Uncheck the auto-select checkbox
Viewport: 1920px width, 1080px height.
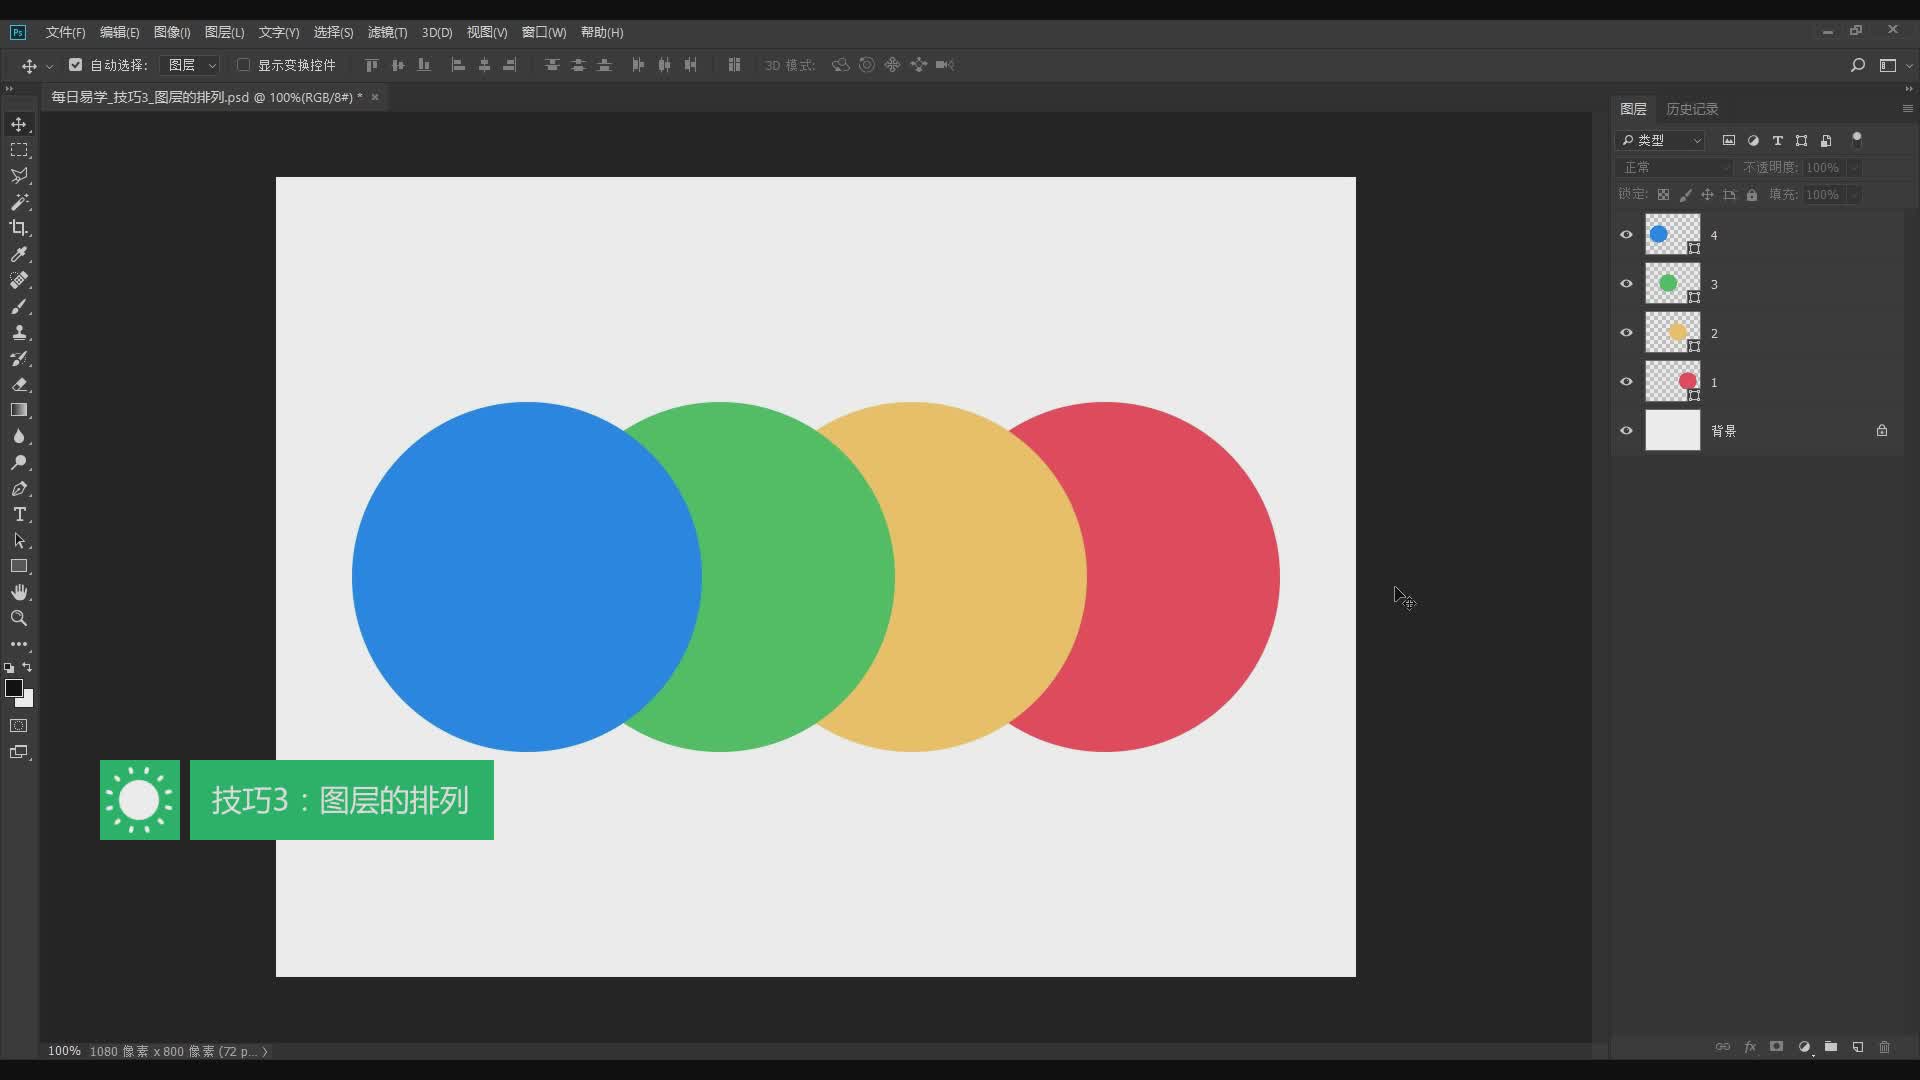75,65
